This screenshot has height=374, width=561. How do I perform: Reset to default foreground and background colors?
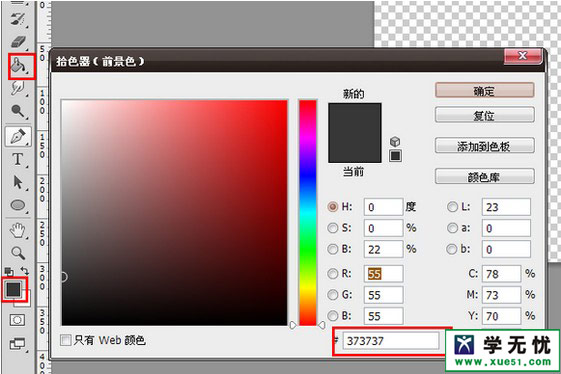9,272
